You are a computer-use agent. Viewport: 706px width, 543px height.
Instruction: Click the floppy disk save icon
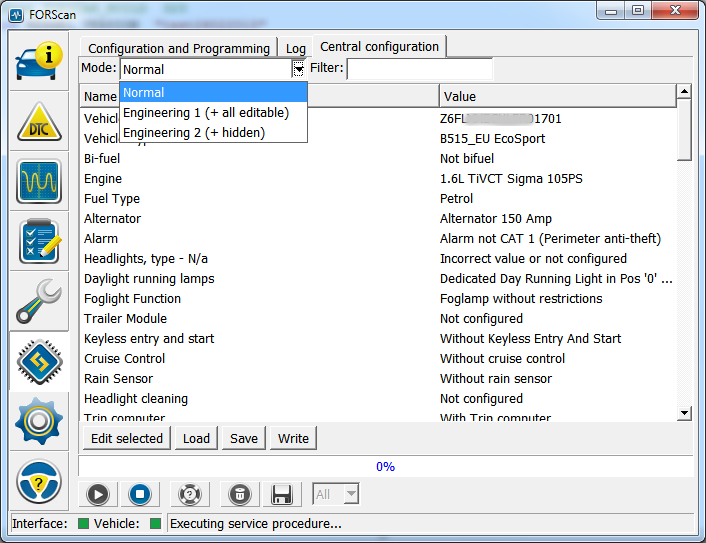282,494
